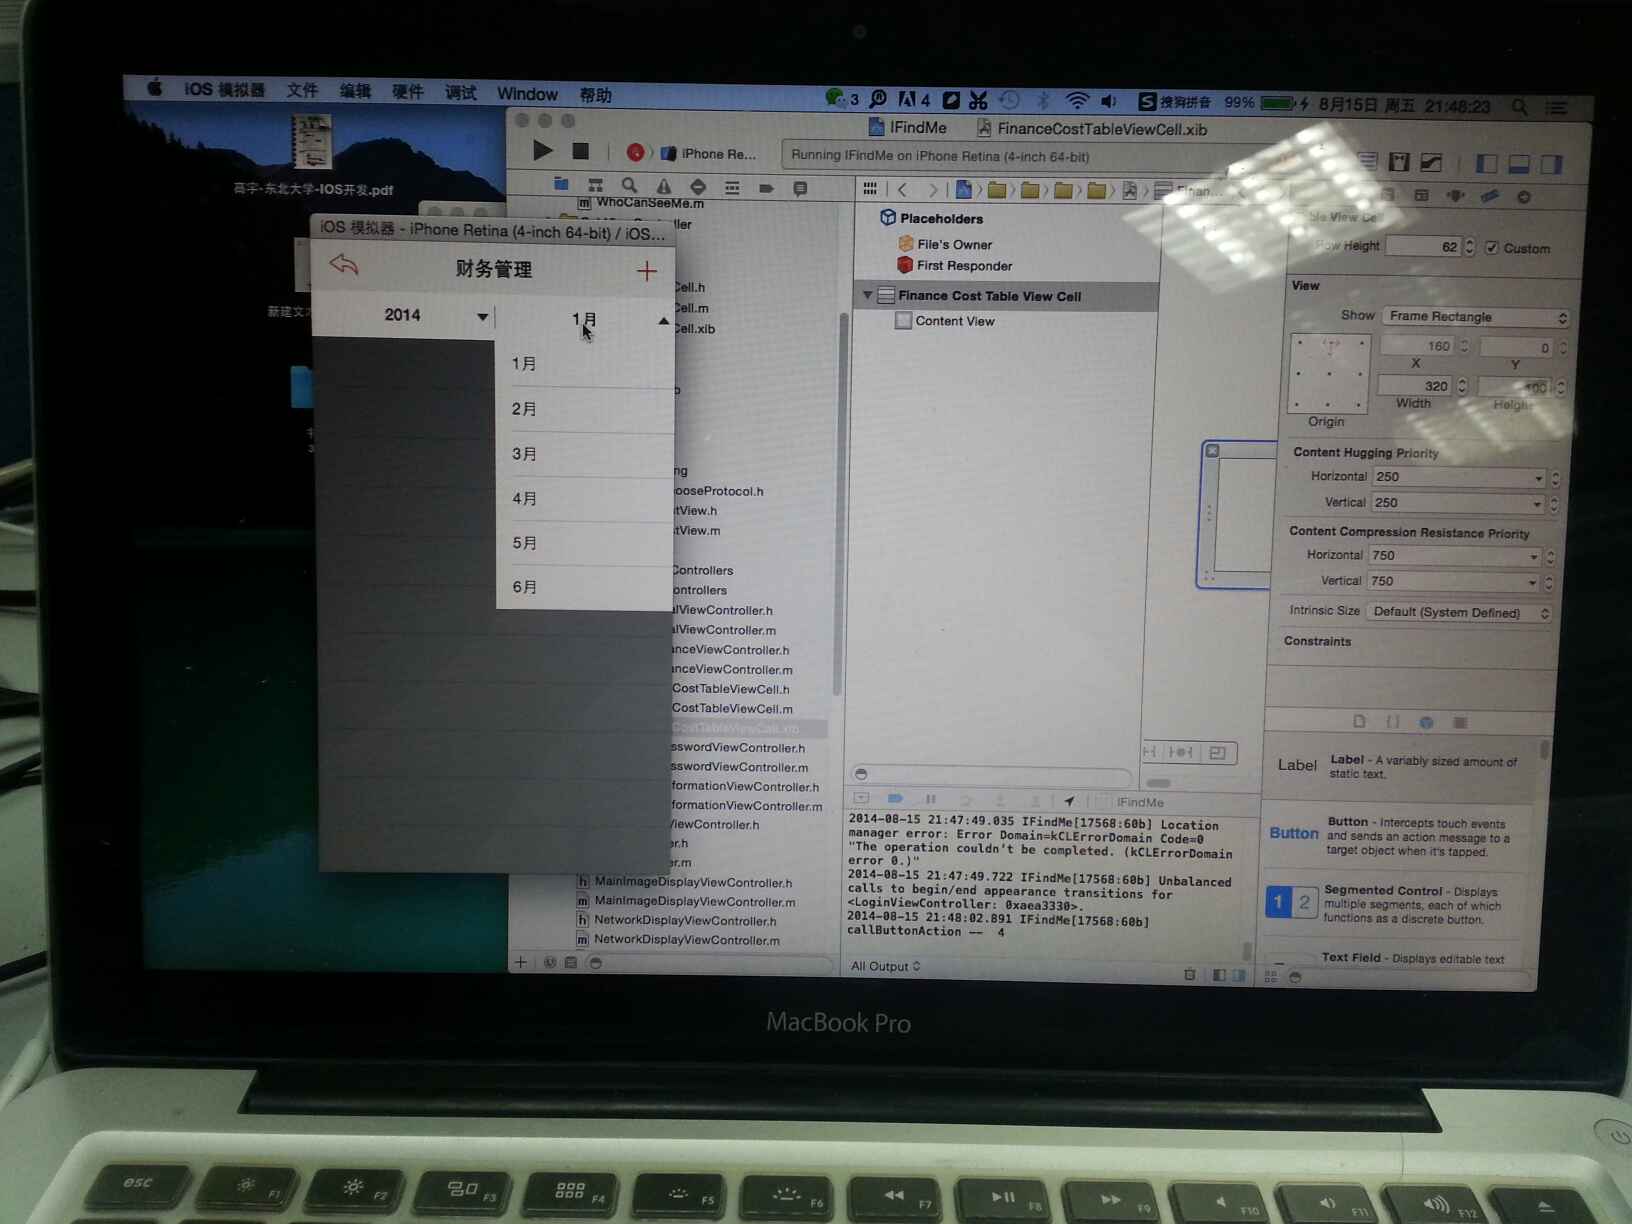1632x1224 pixels.
Task: Open the issue navigator warning icon
Action: tap(663, 187)
